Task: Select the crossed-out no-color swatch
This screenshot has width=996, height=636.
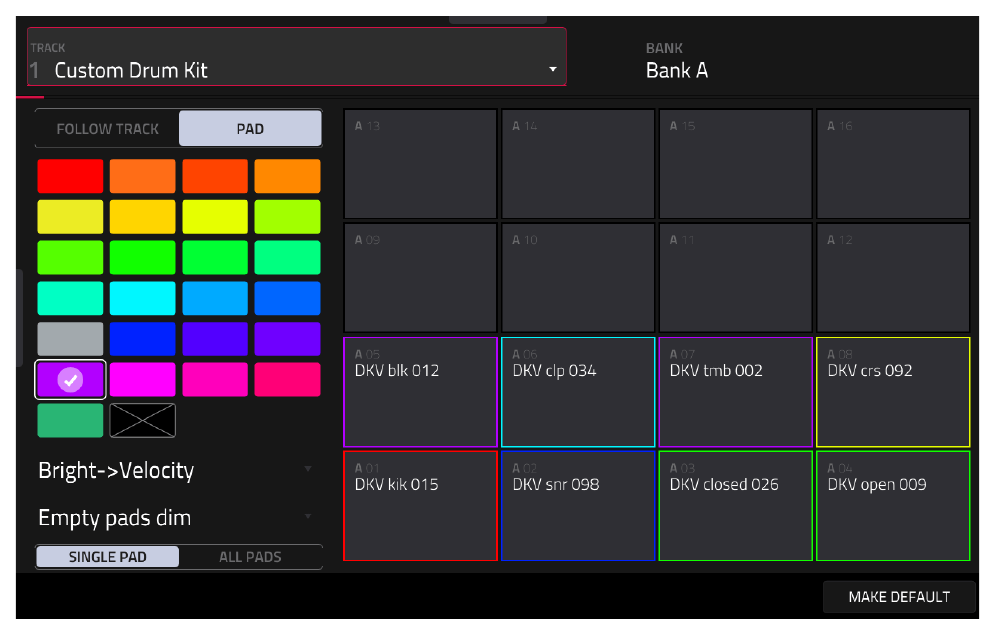Action: (142, 420)
